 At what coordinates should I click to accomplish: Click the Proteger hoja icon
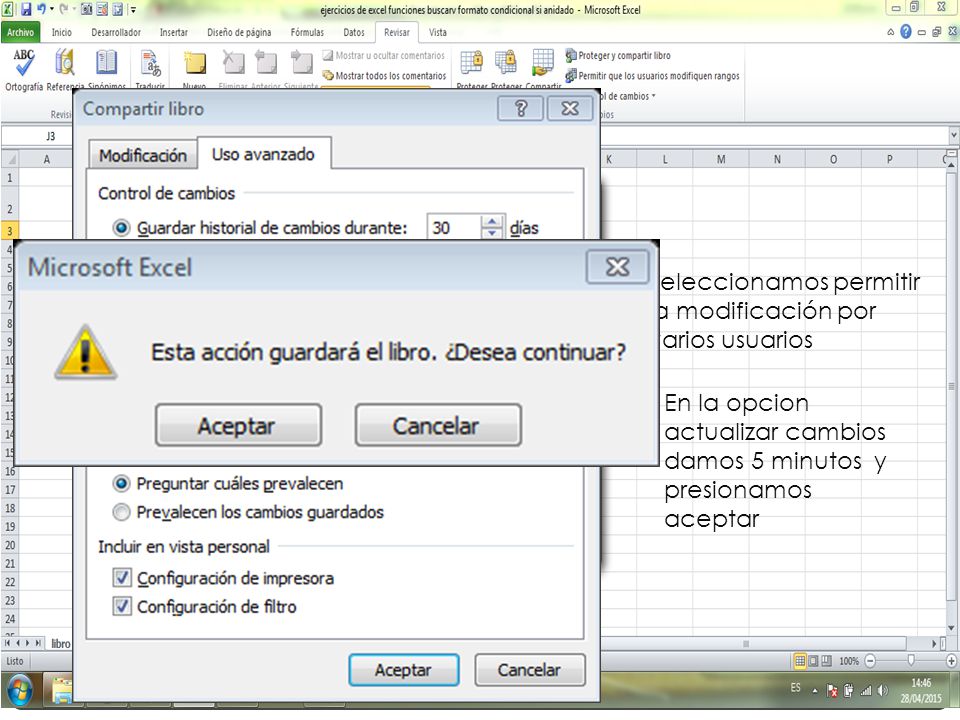pyautogui.click(x=471, y=62)
